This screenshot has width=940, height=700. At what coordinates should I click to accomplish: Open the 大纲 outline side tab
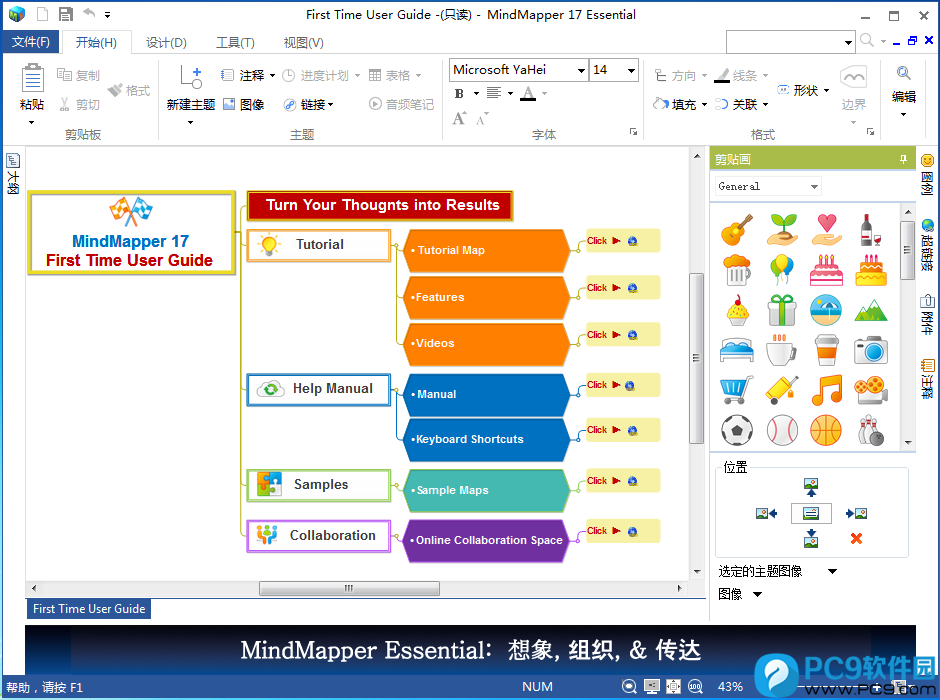13,174
